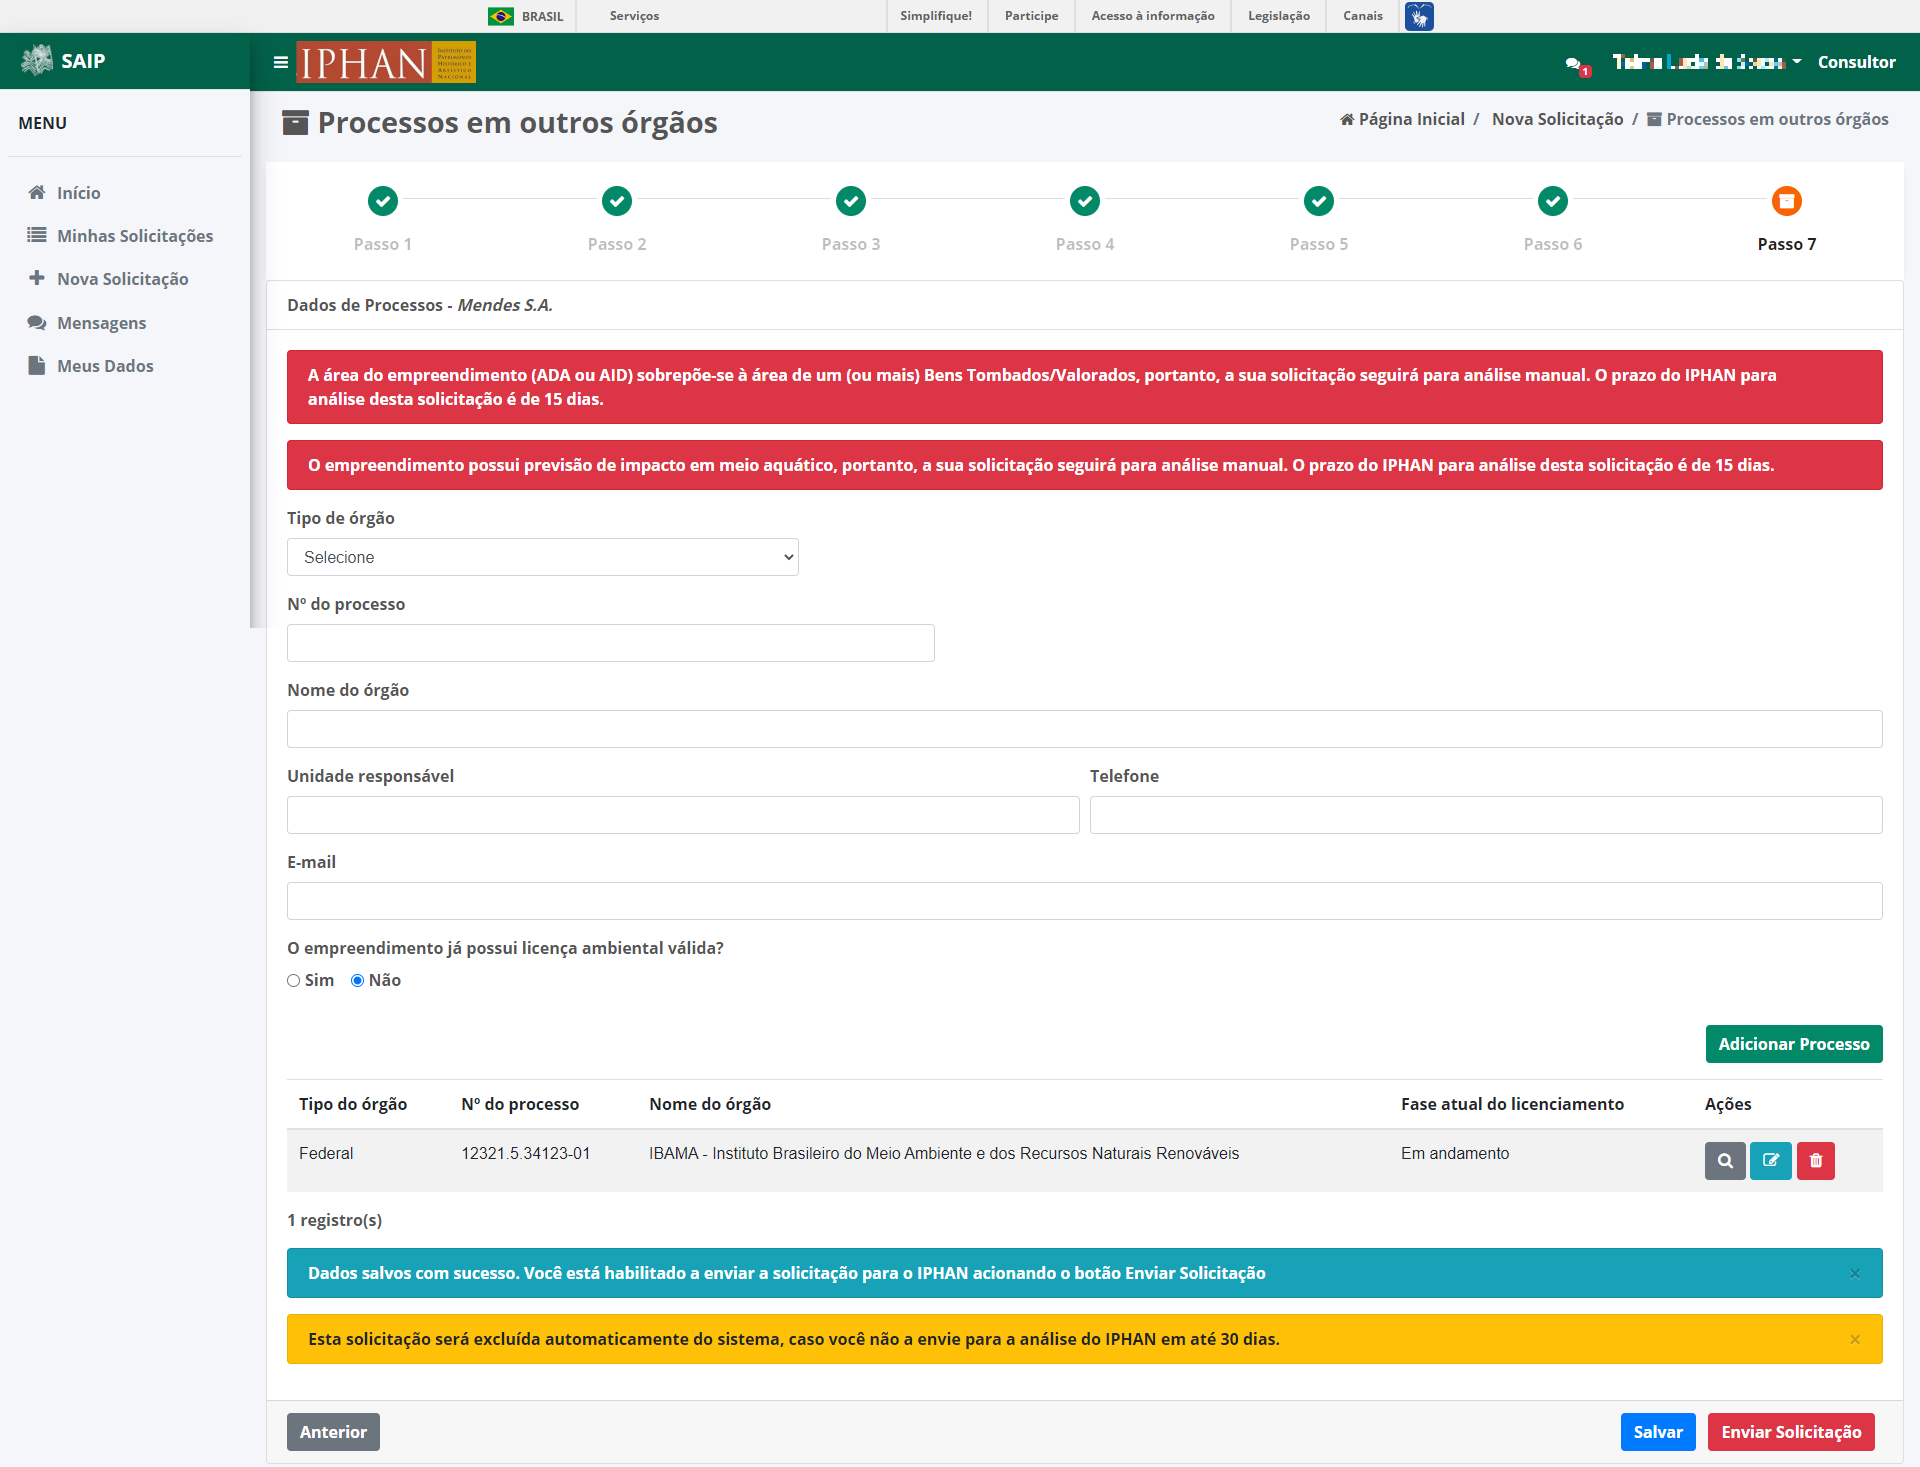This screenshot has height=1467, width=1920.
Task: Edit the IBAMA process row
Action: (1771, 1161)
